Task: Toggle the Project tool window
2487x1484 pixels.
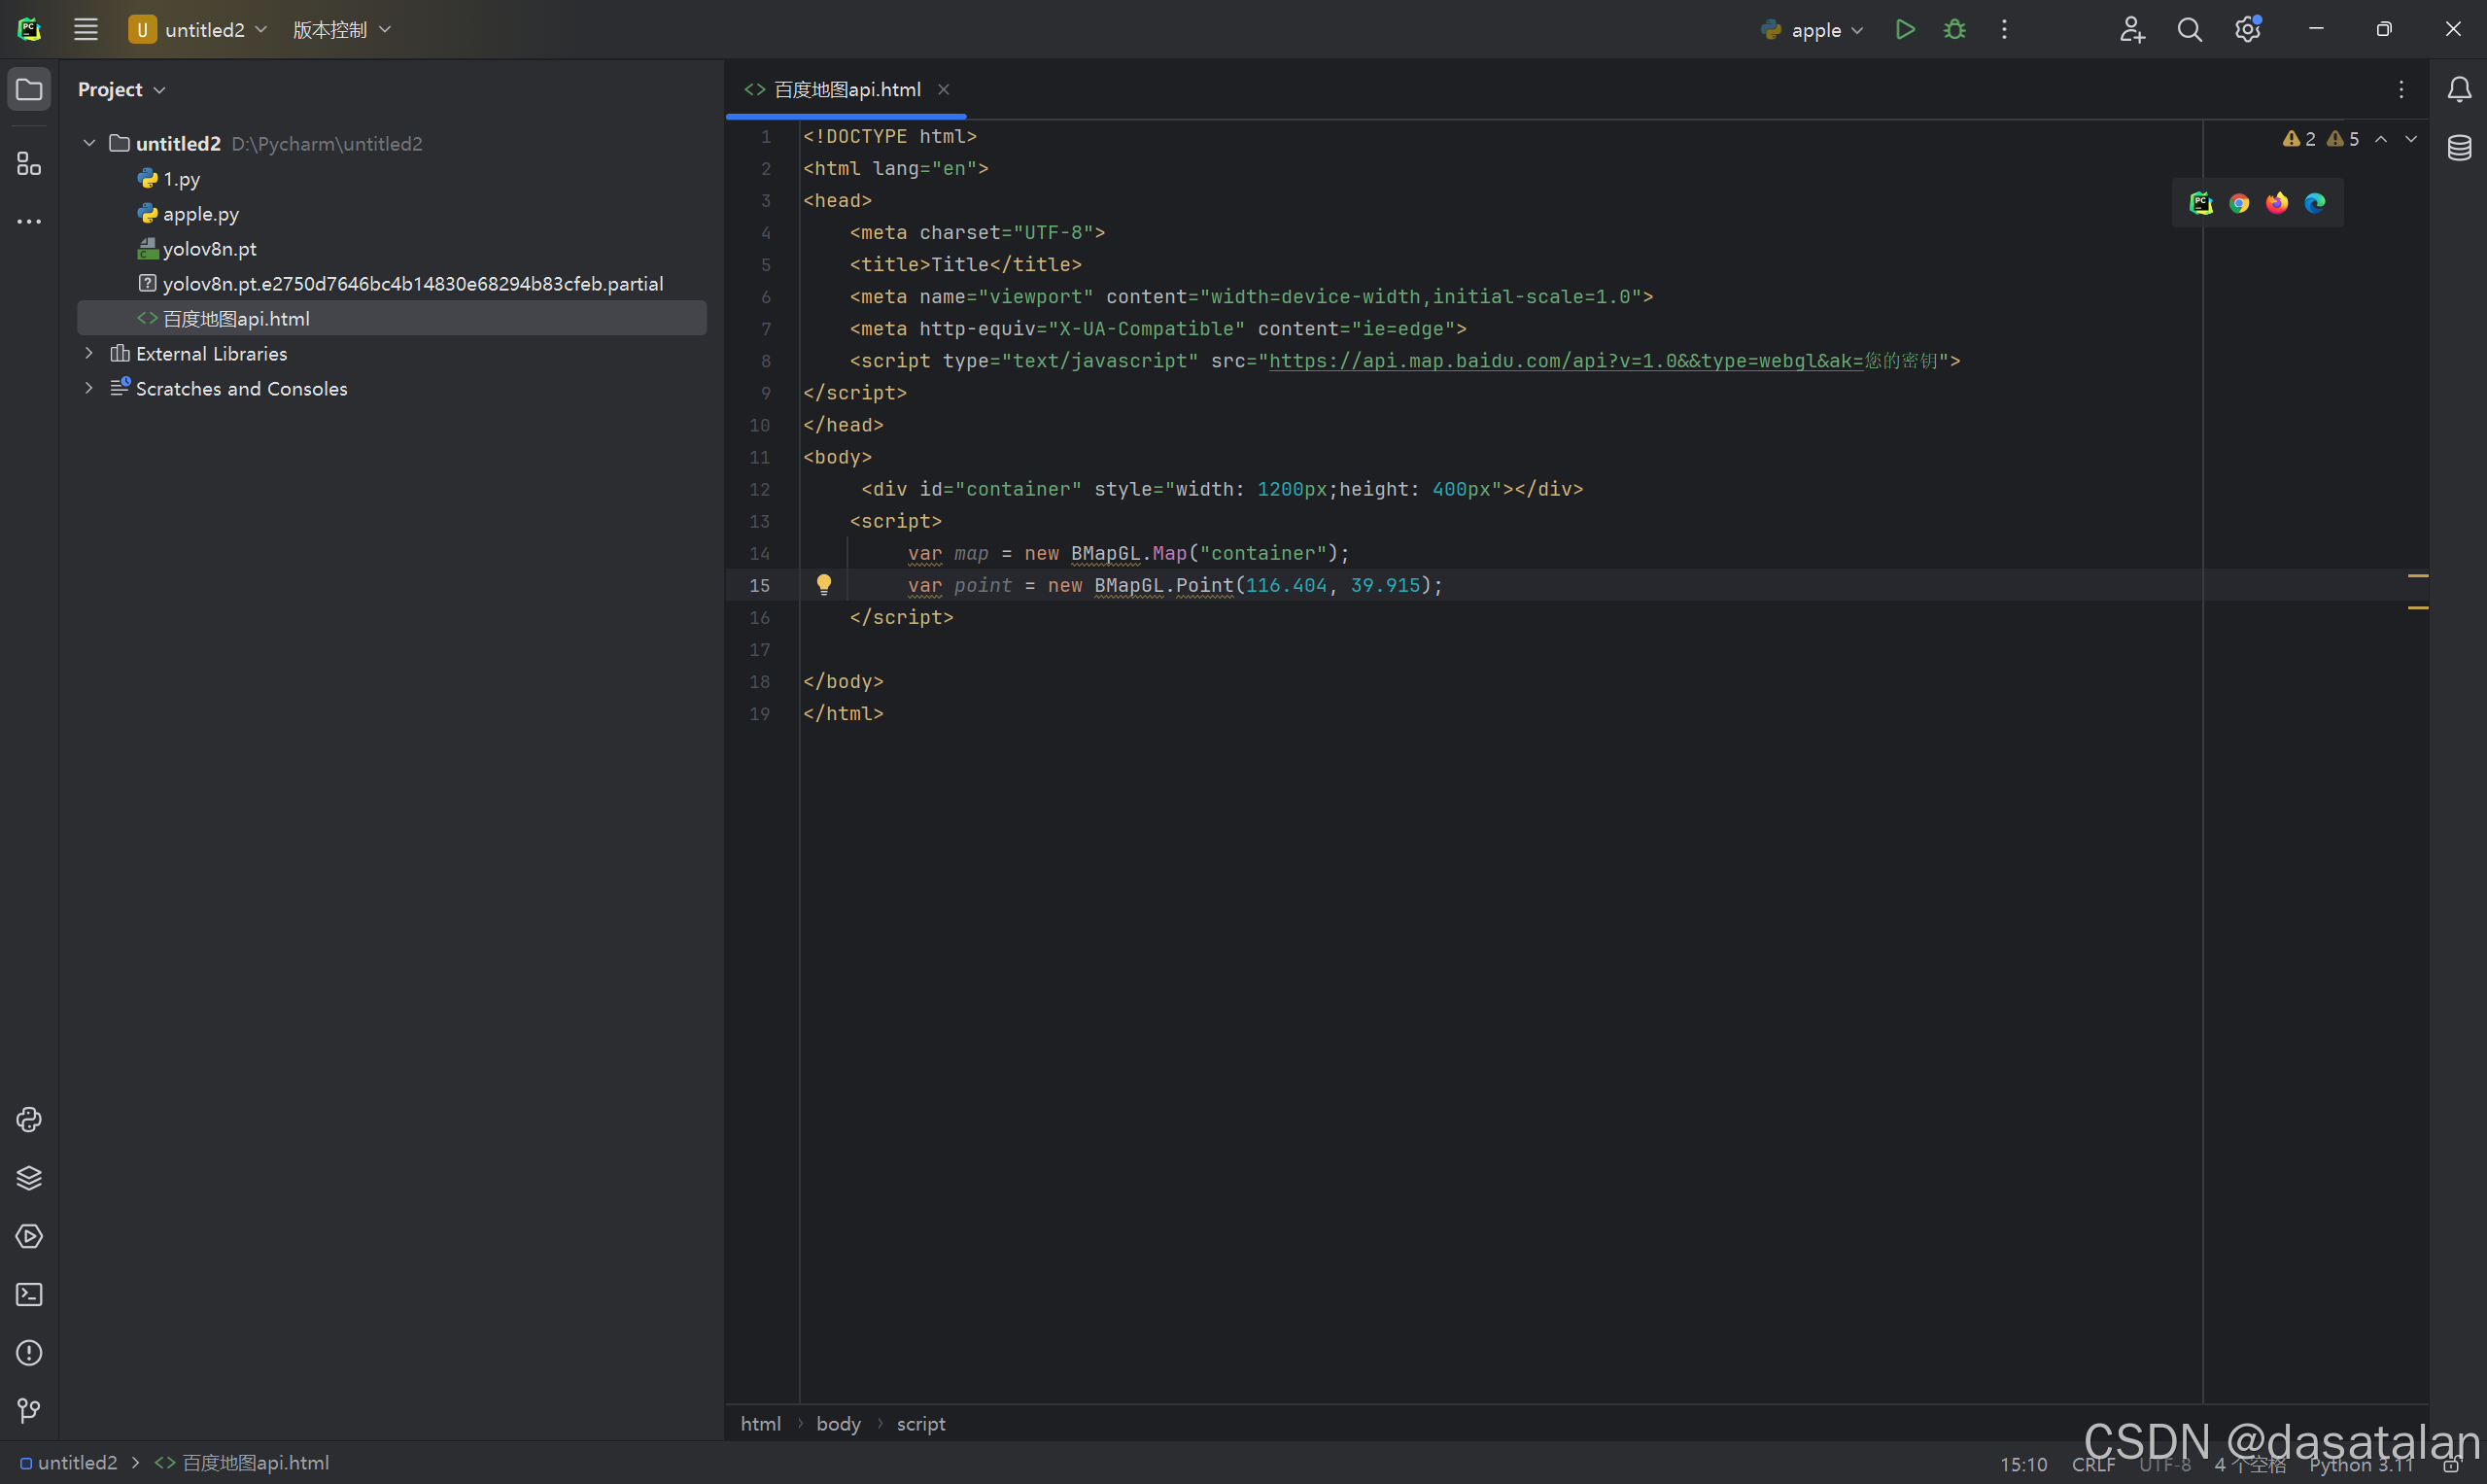Action: pyautogui.click(x=29, y=90)
